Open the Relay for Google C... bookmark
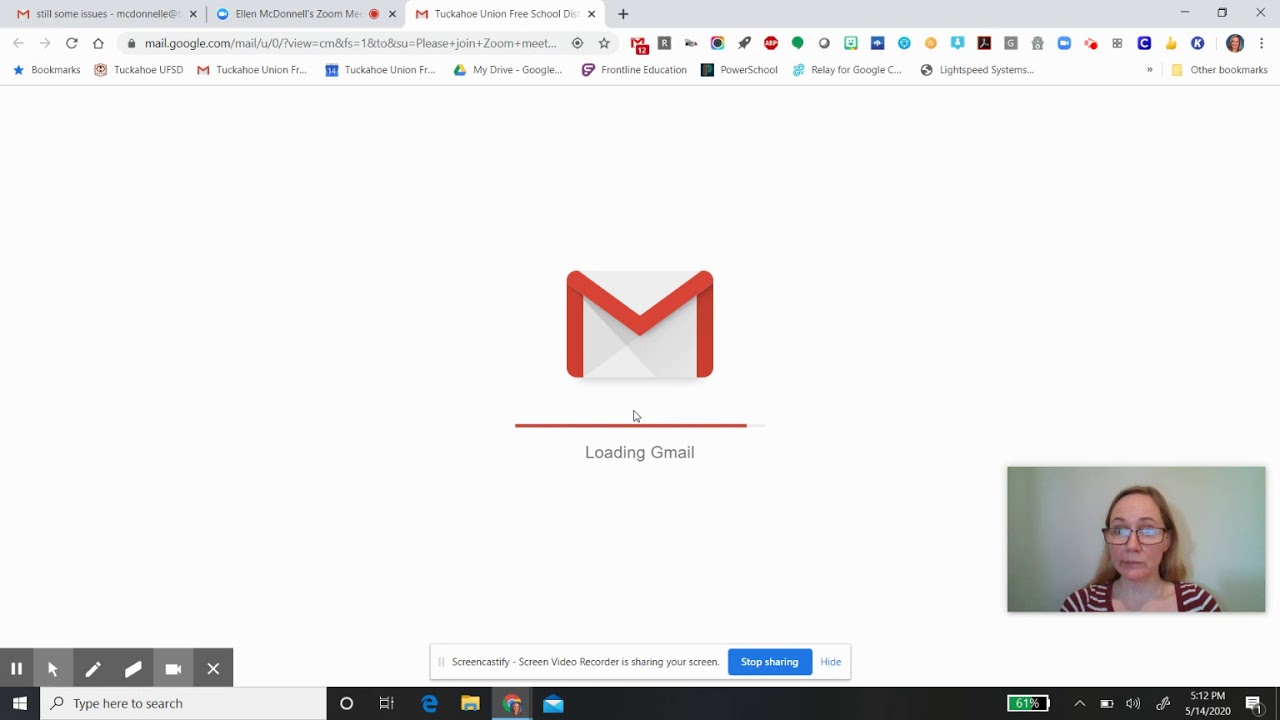Image resolution: width=1280 pixels, height=720 pixels. [847, 70]
